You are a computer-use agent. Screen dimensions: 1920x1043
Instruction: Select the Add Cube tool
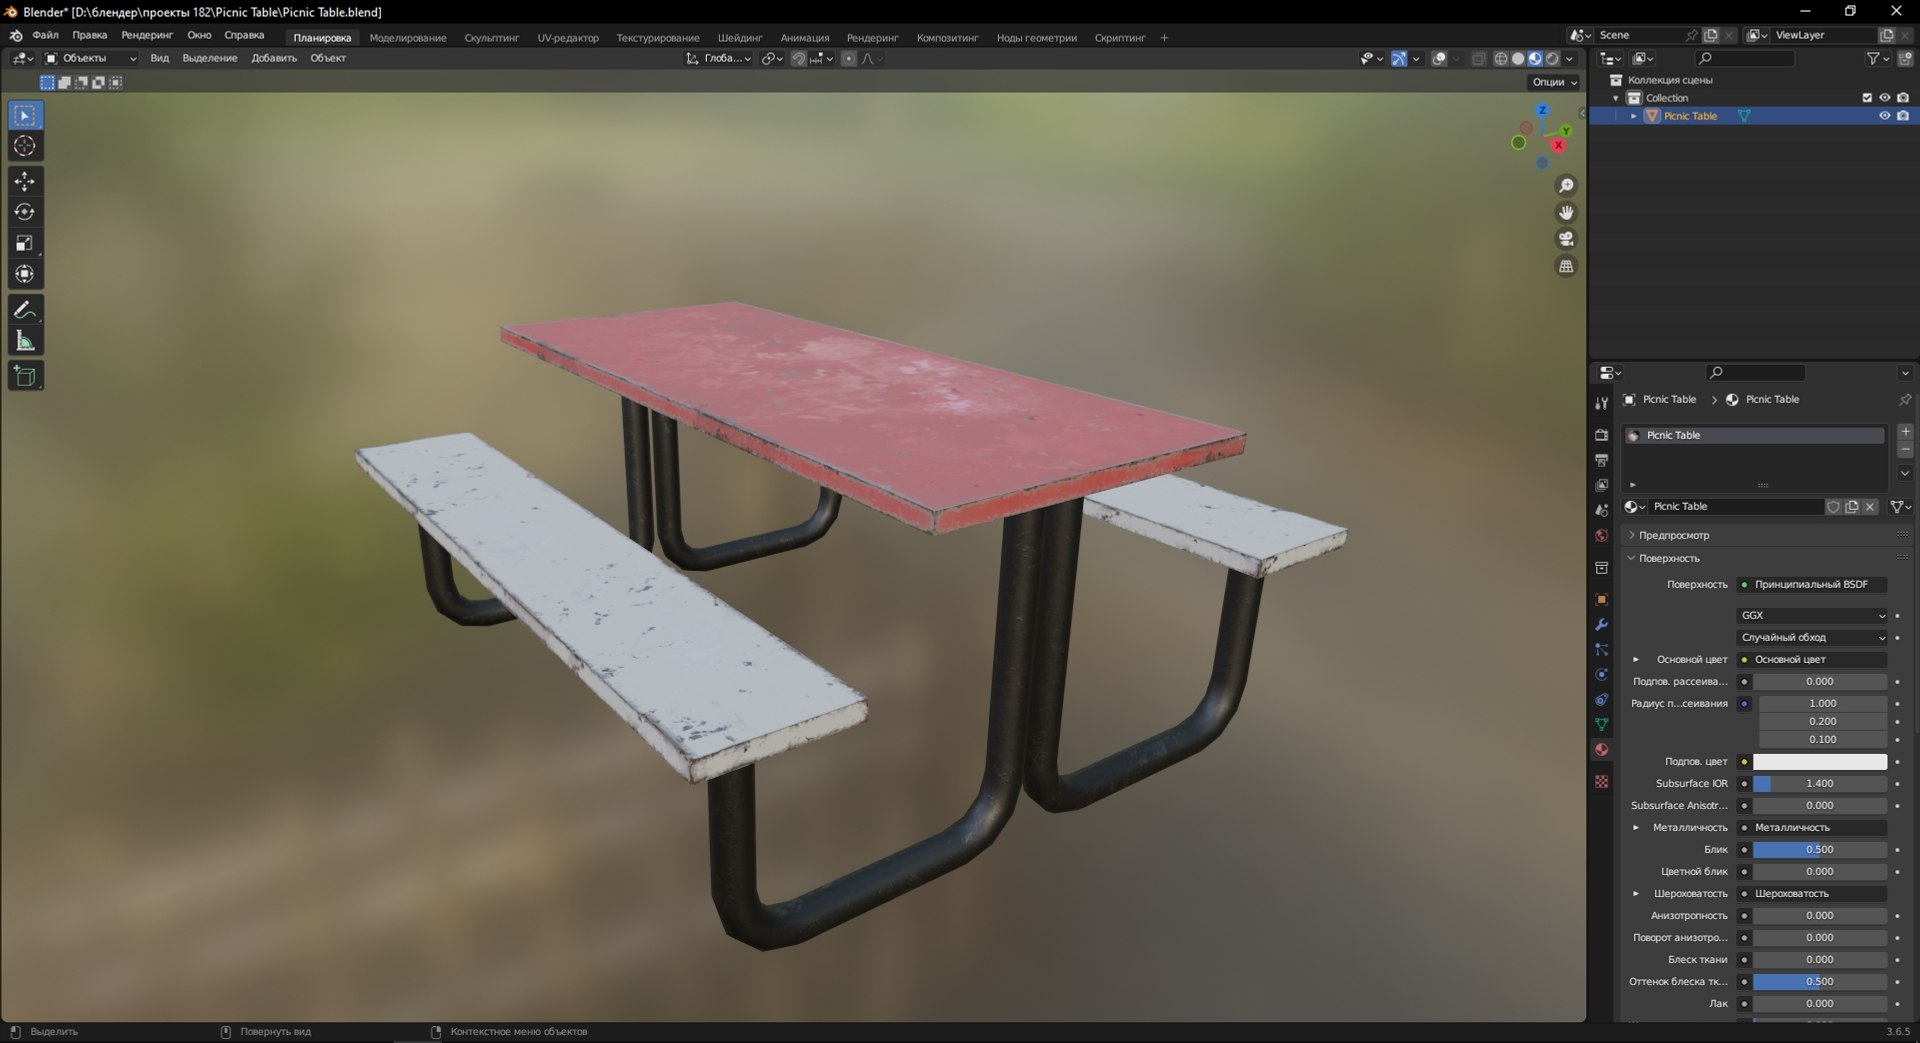[x=25, y=376]
